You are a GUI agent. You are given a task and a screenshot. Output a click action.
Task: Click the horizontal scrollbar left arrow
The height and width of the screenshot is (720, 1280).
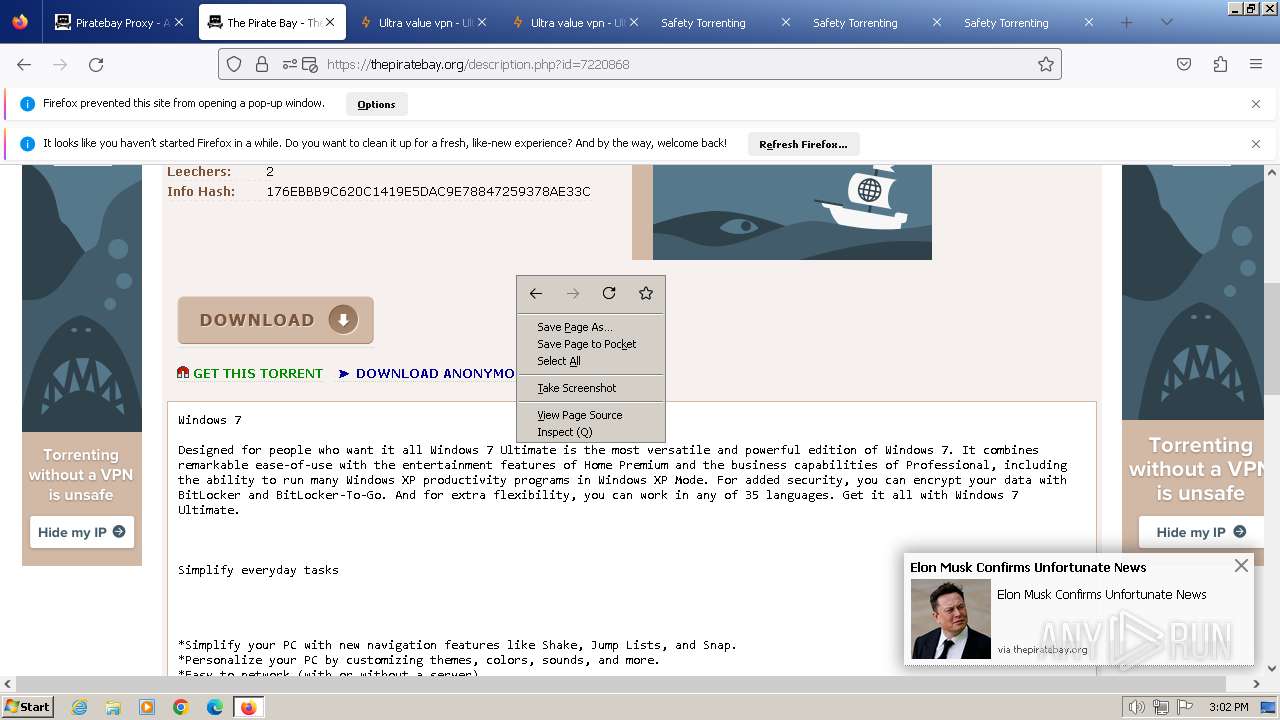pyautogui.click(x=7, y=684)
